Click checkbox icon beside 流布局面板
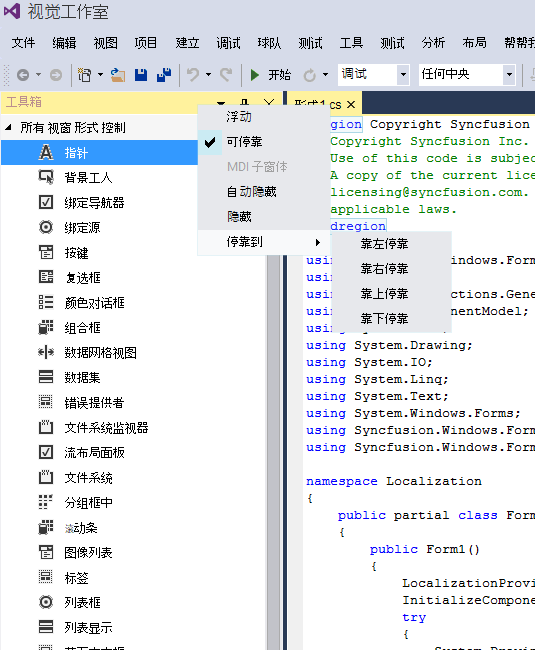The image size is (535, 650). pyautogui.click(x=46, y=452)
